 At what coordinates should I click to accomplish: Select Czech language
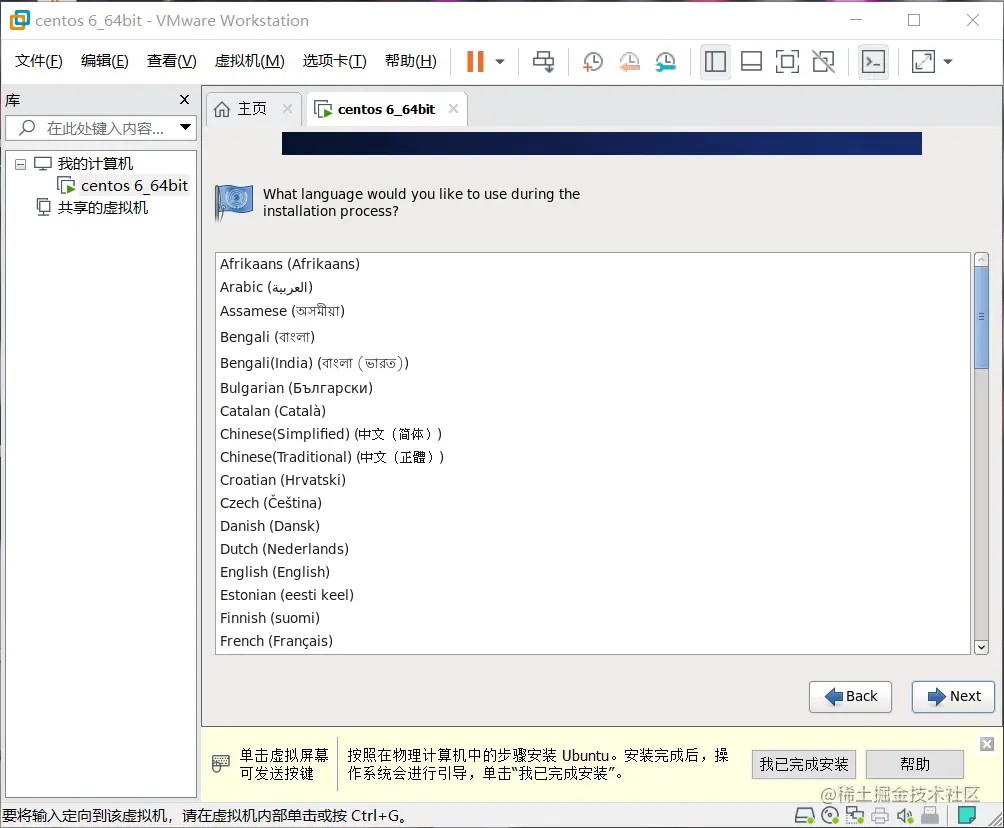(593, 503)
